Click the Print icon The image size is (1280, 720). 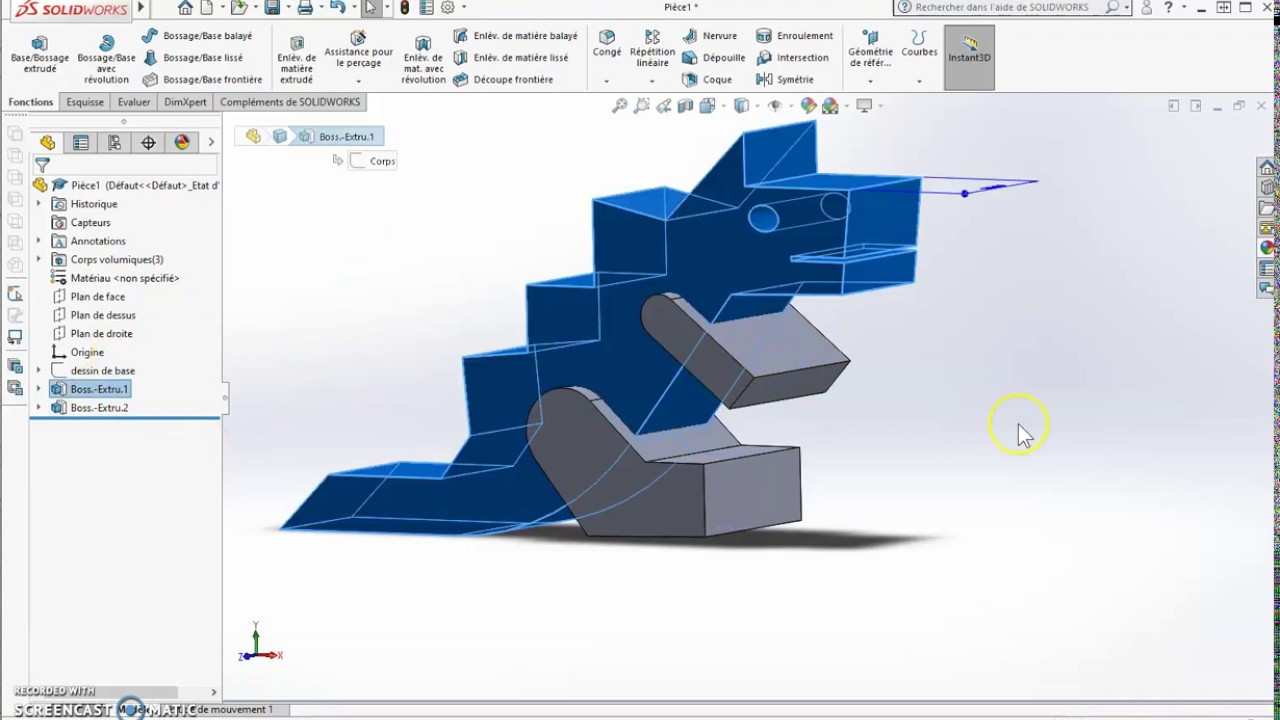point(305,8)
